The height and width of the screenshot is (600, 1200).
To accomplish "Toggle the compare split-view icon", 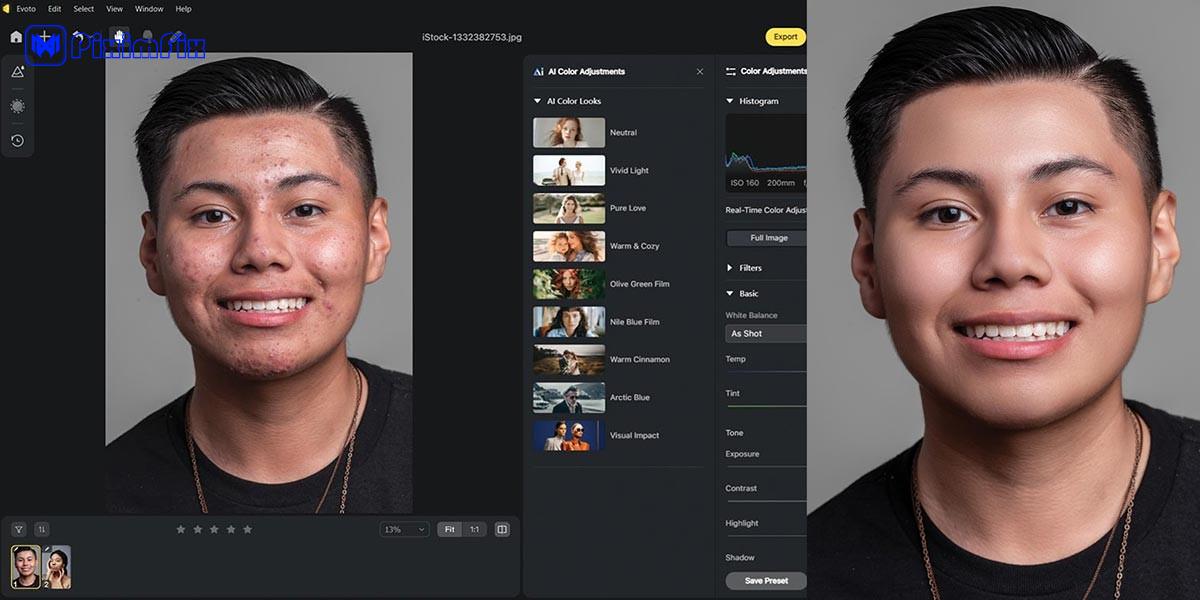I will [x=503, y=529].
